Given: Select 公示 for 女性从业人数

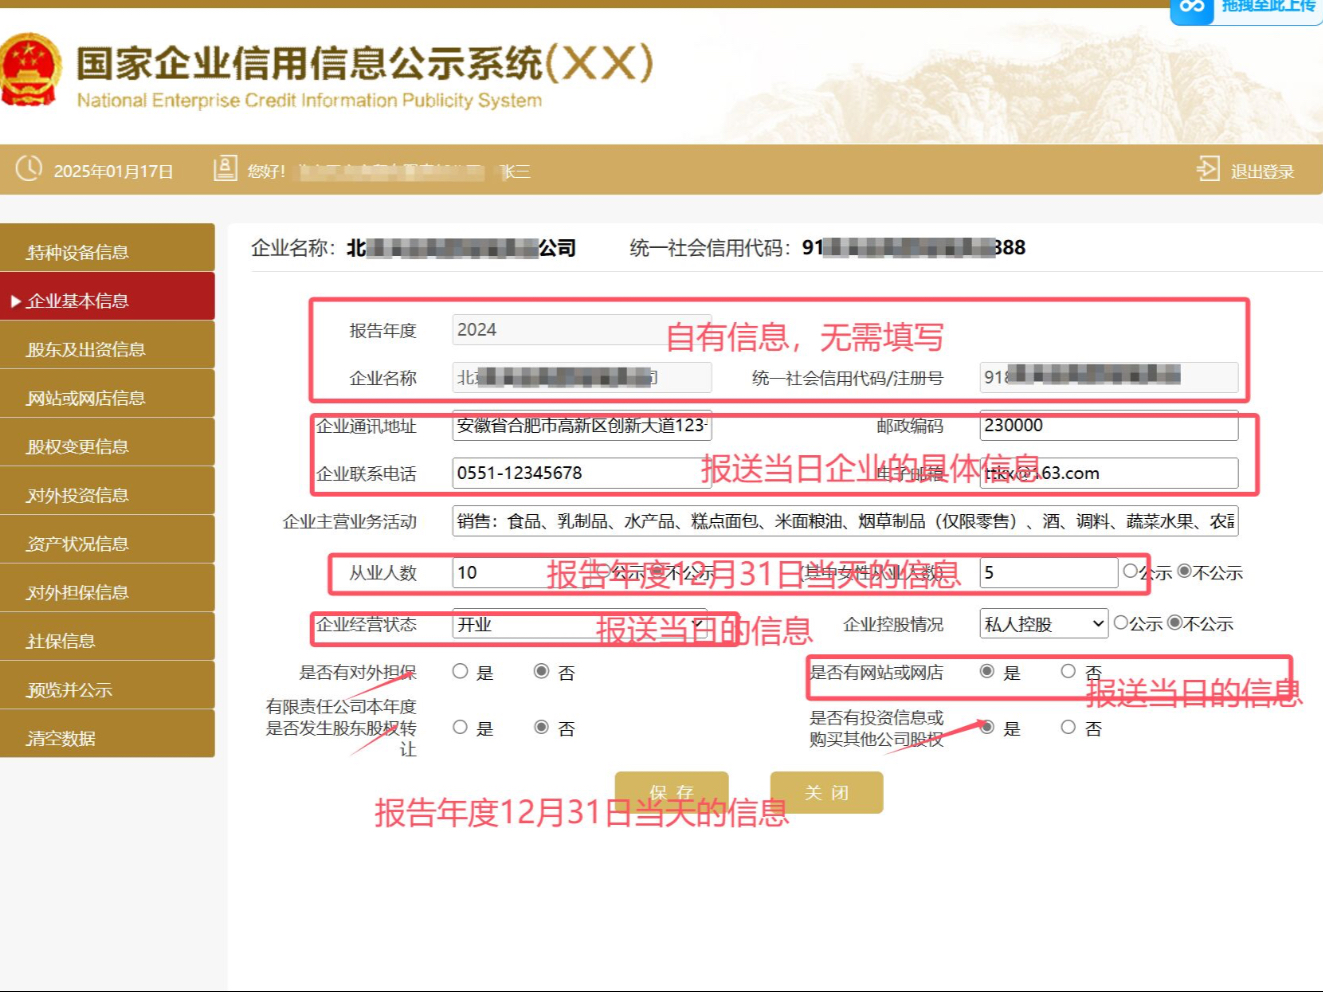Looking at the screenshot, I should [1130, 571].
